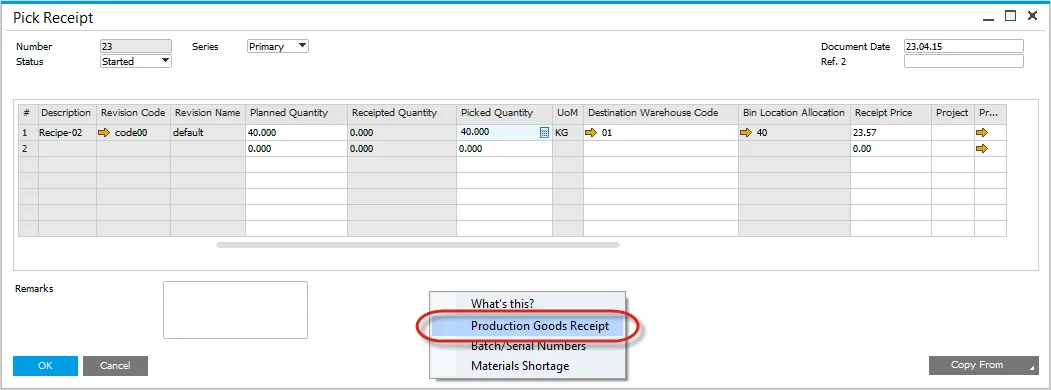The height and width of the screenshot is (390, 1051).
Task: Click Bin Location Allocation column header
Action: pyautogui.click(x=795, y=113)
